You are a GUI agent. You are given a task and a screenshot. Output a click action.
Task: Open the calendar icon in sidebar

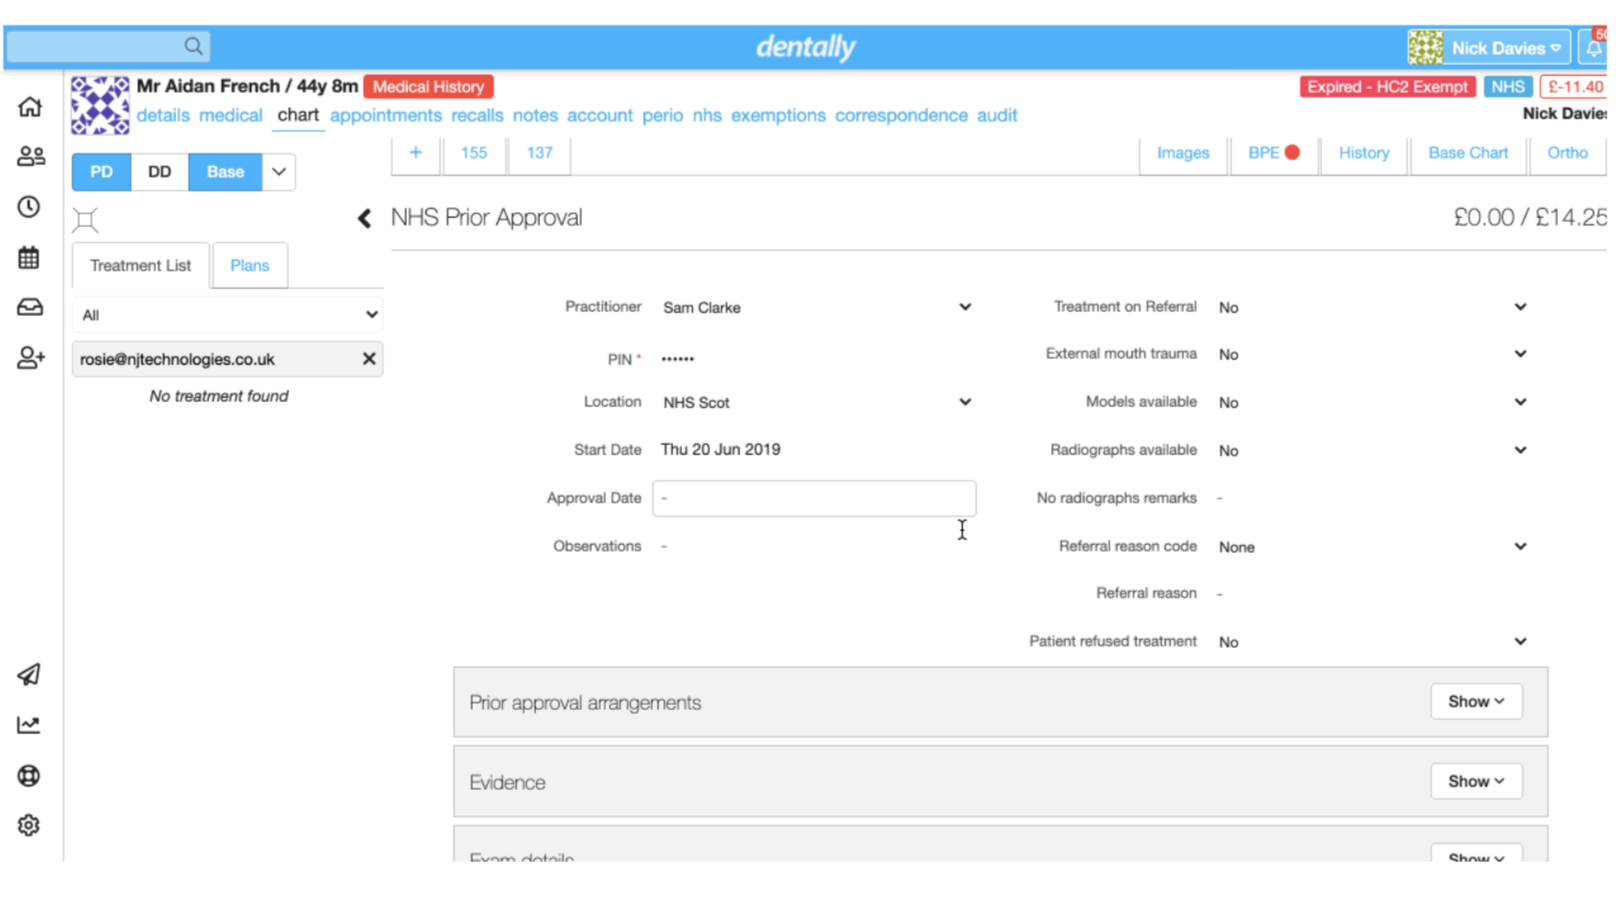tap(29, 258)
